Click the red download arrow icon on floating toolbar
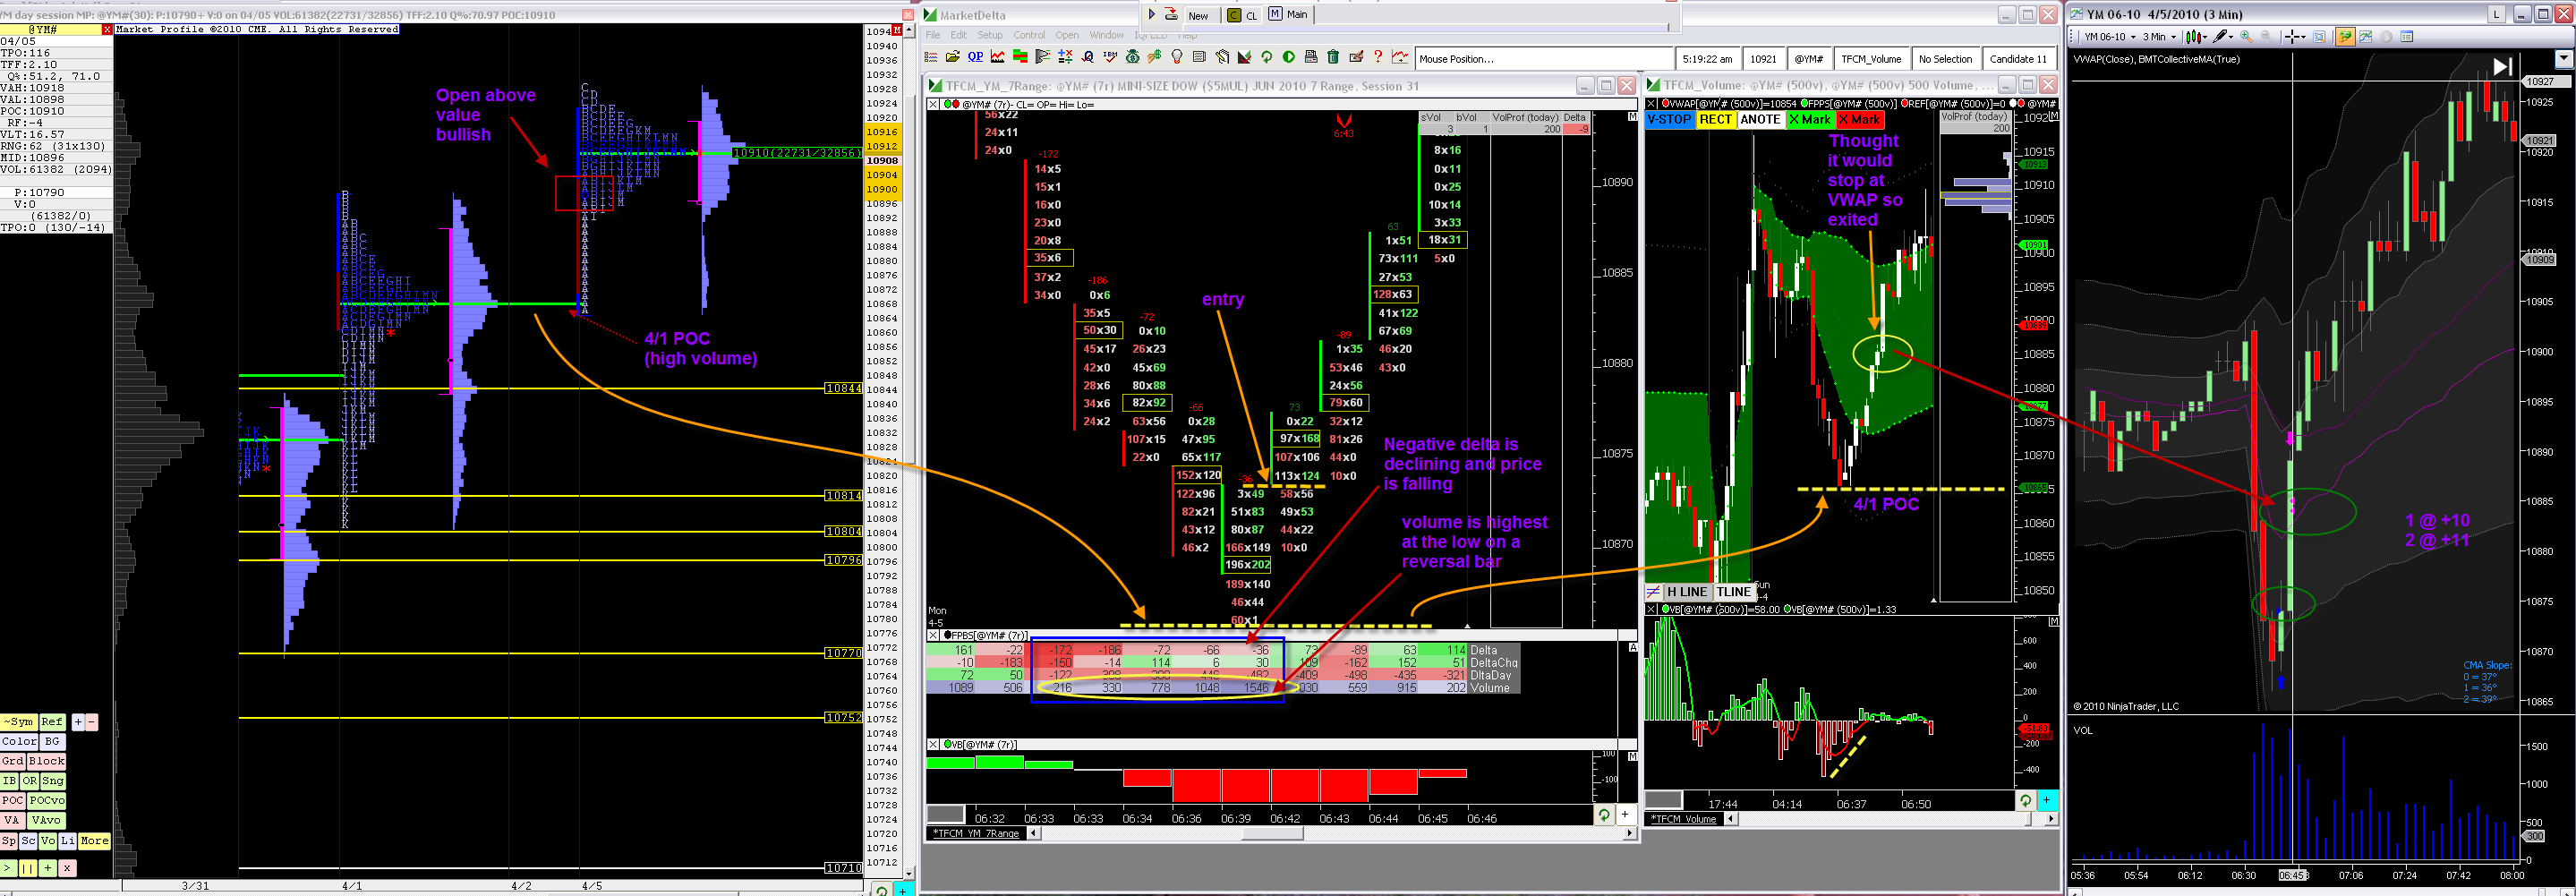The width and height of the screenshot is (2576, 896). coord(1171,14)
